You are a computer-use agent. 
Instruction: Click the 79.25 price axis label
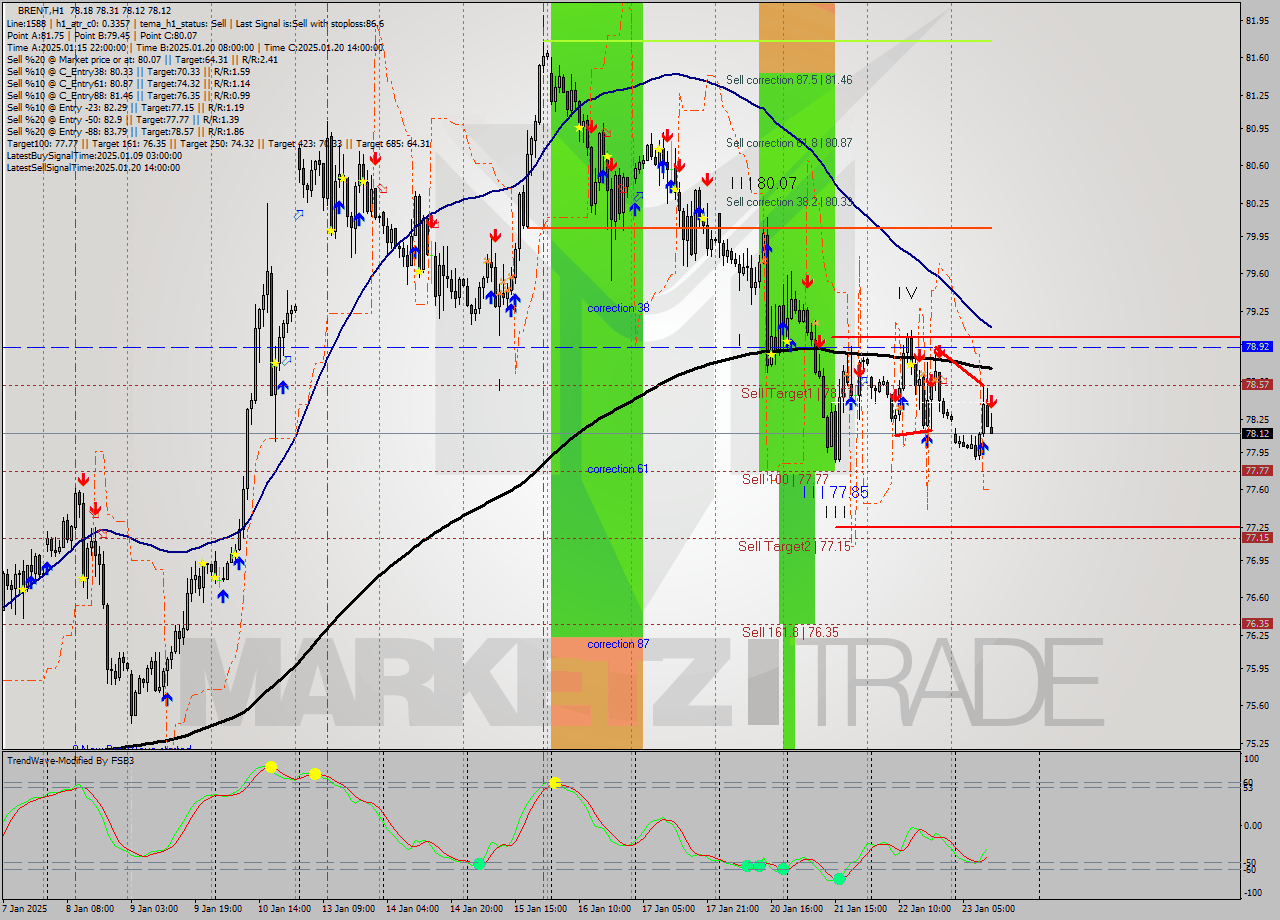[1257, 312]
